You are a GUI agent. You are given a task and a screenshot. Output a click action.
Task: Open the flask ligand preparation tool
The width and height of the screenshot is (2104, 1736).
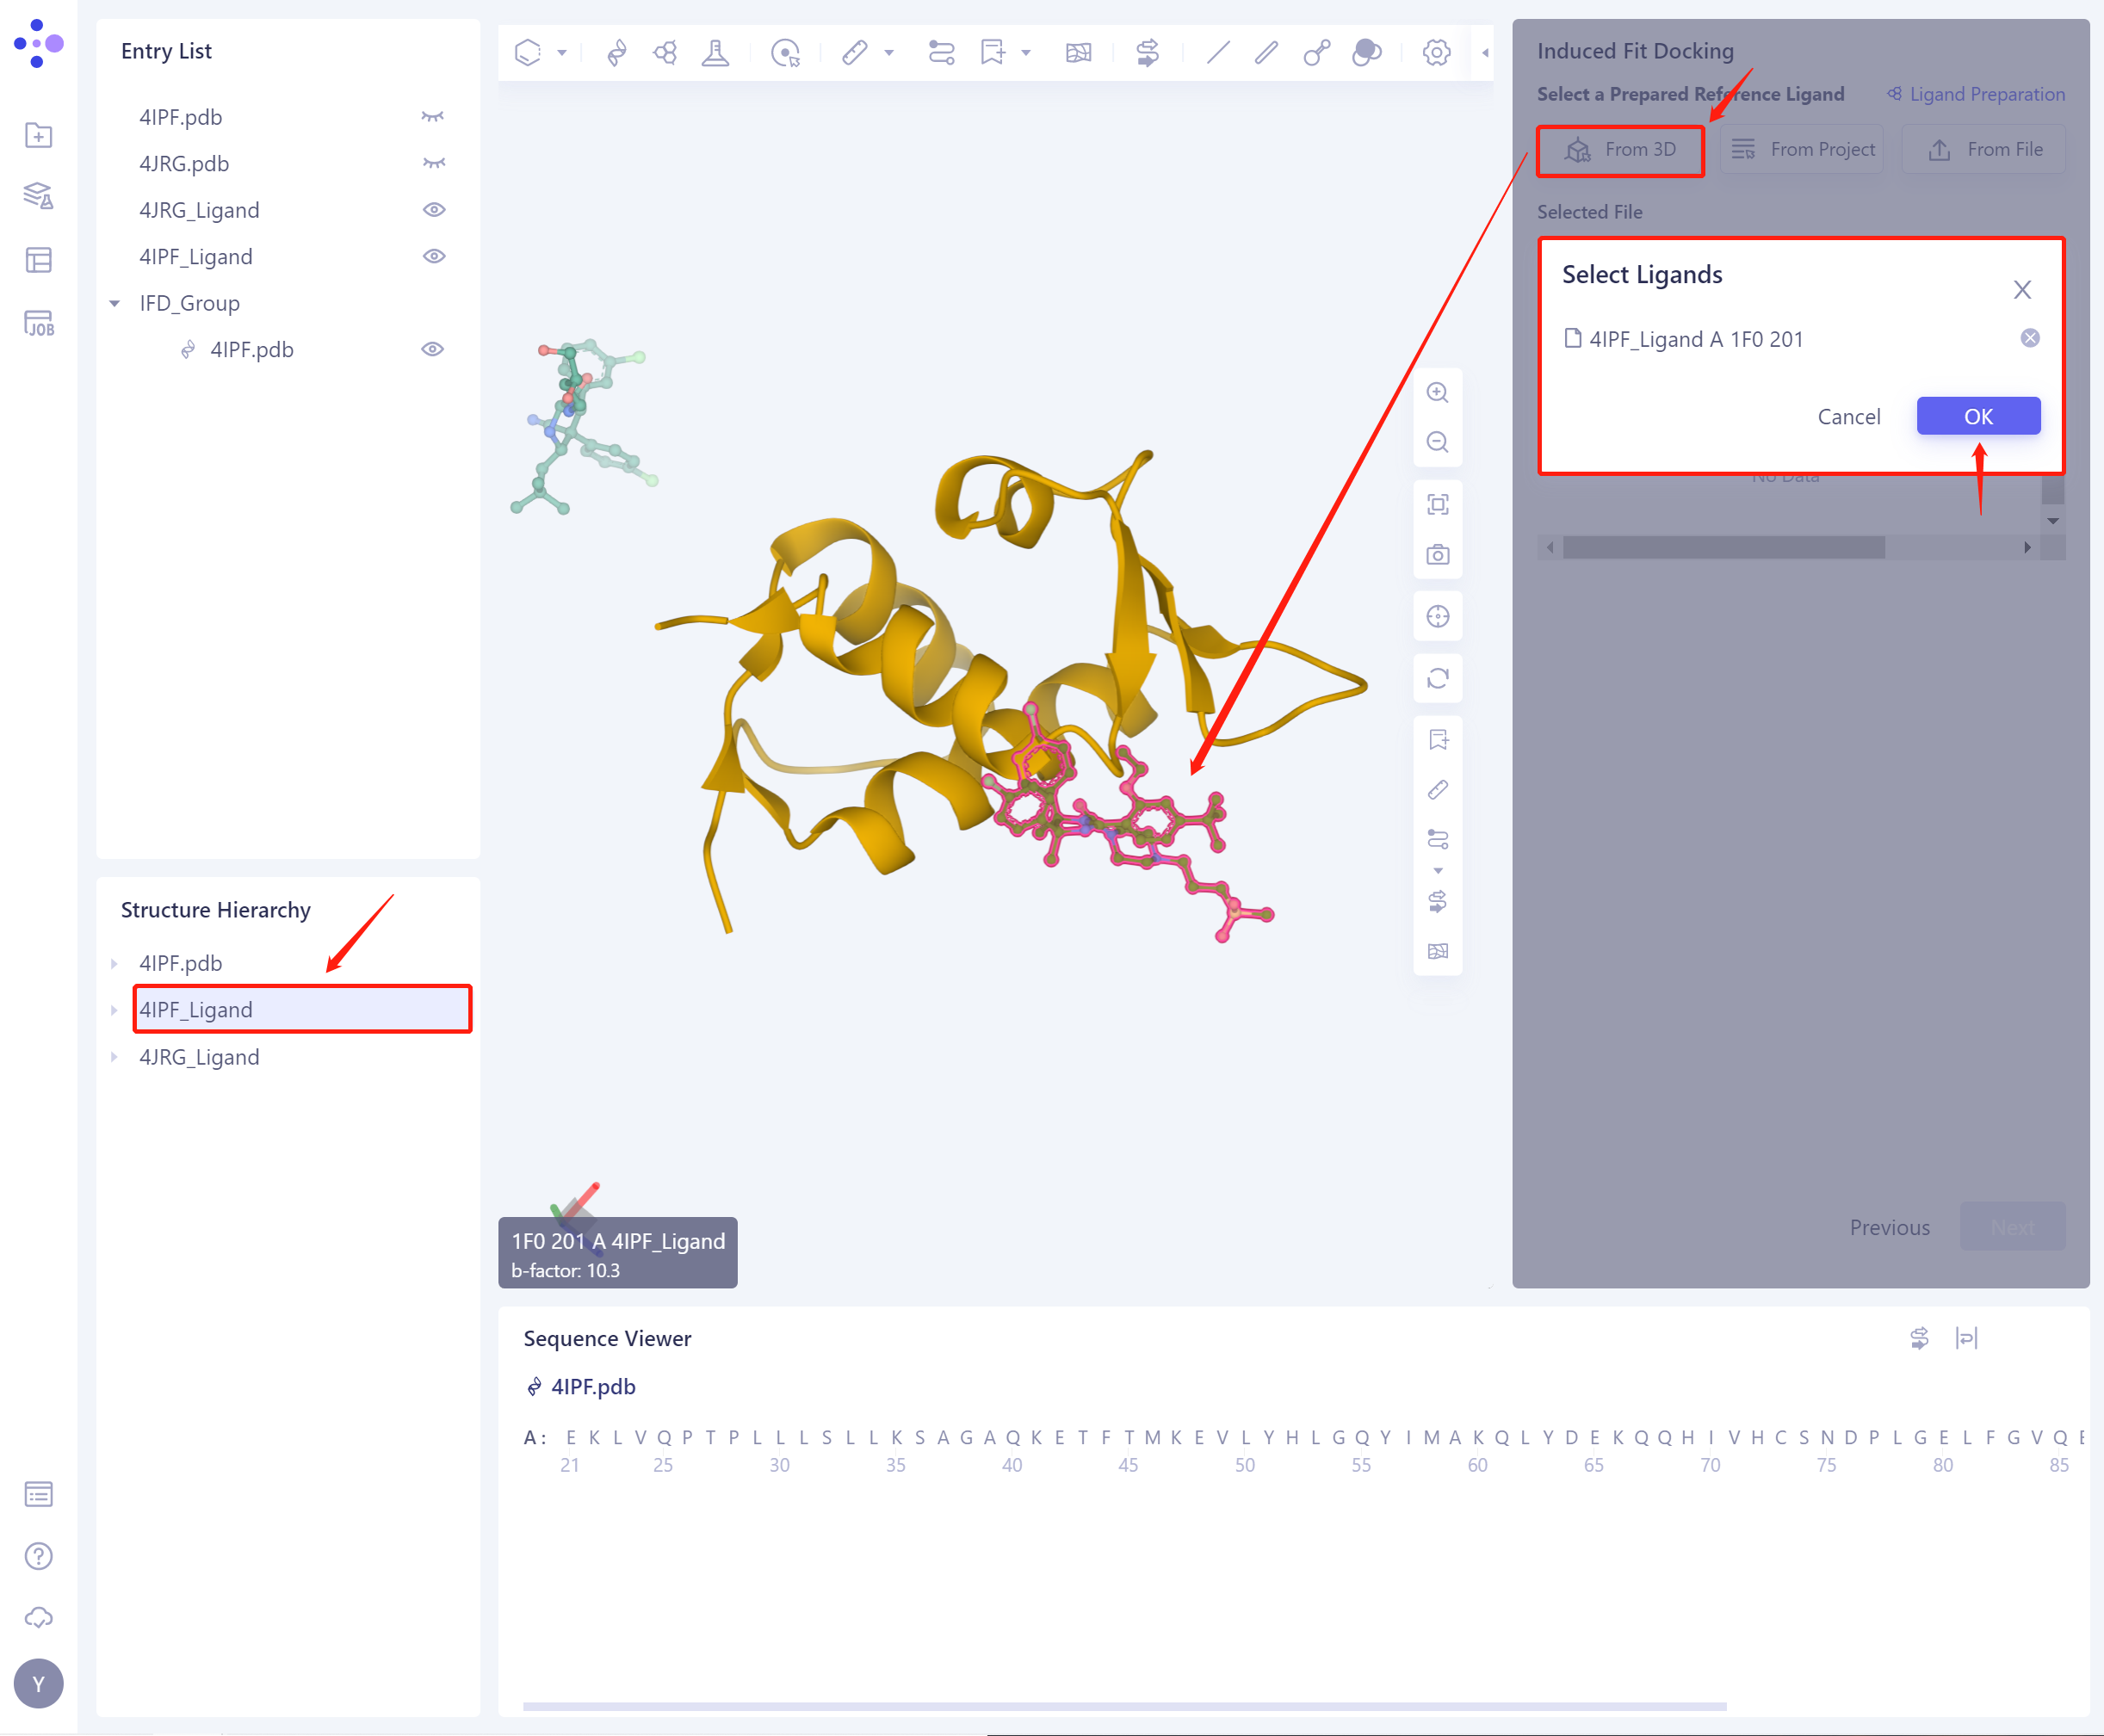716,52
